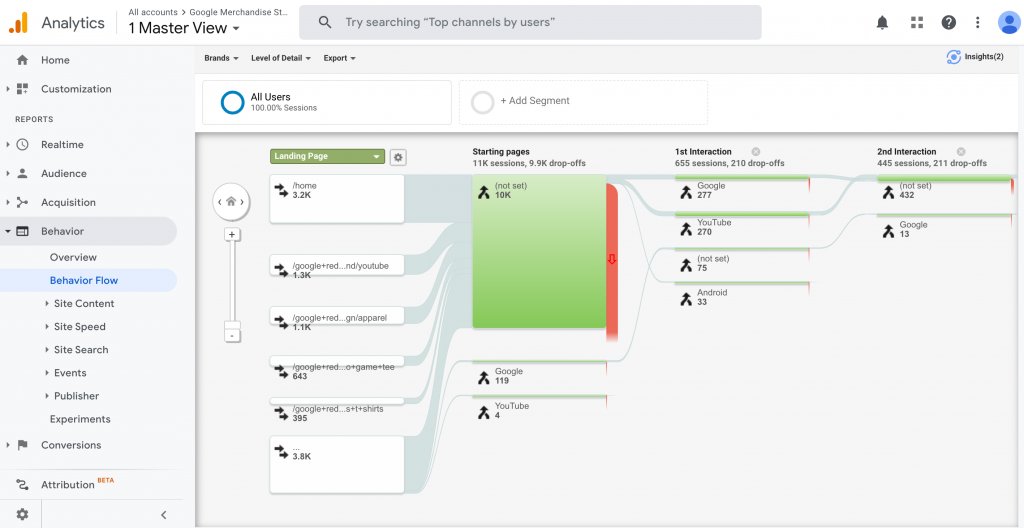Open Admin settings gear in sidebar
This screenshot has width=1024, height=528.
[22, 514]
